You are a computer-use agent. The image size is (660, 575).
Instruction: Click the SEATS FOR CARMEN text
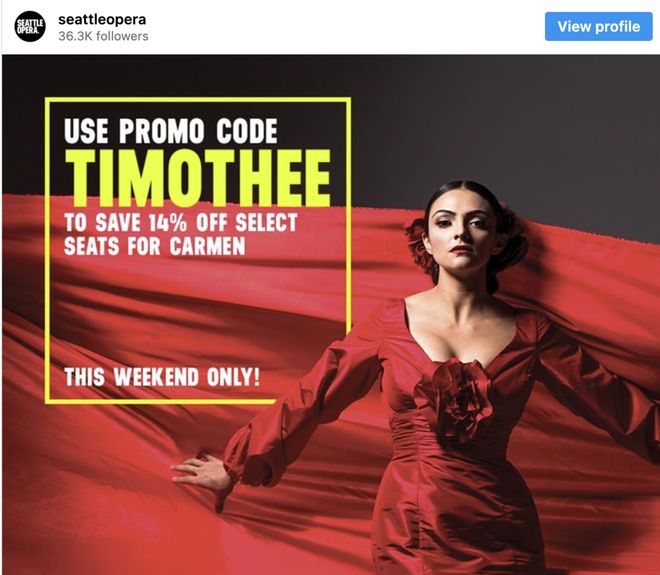click(154, 246)
